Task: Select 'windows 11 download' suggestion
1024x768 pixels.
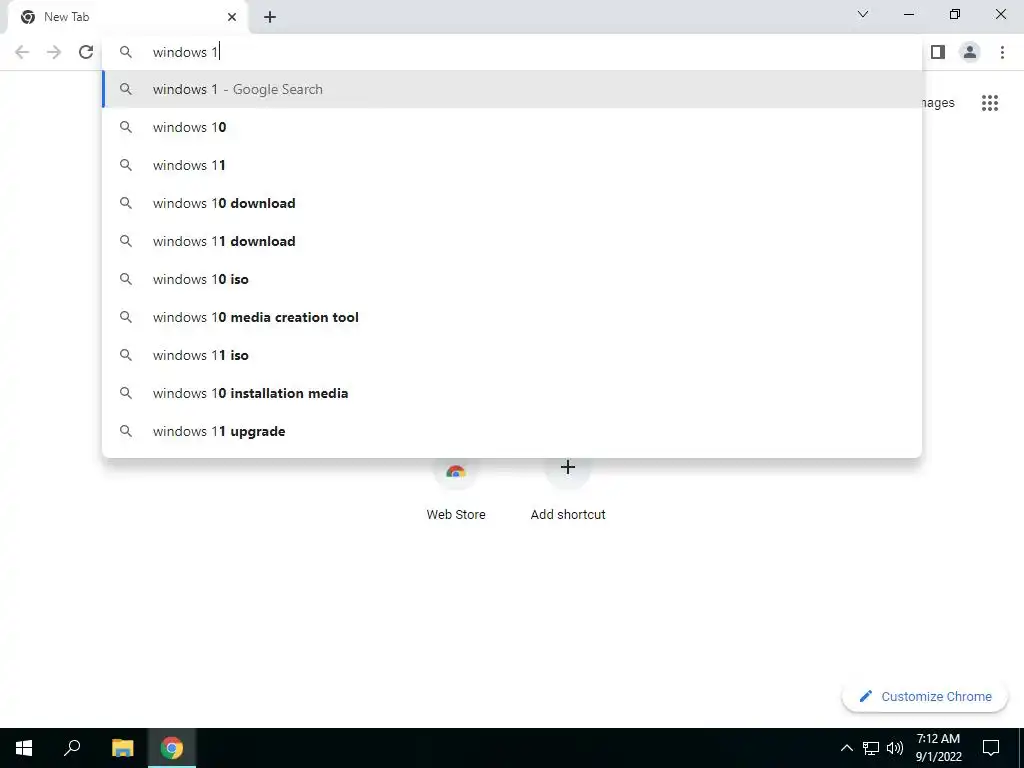Action: [512, 241]
